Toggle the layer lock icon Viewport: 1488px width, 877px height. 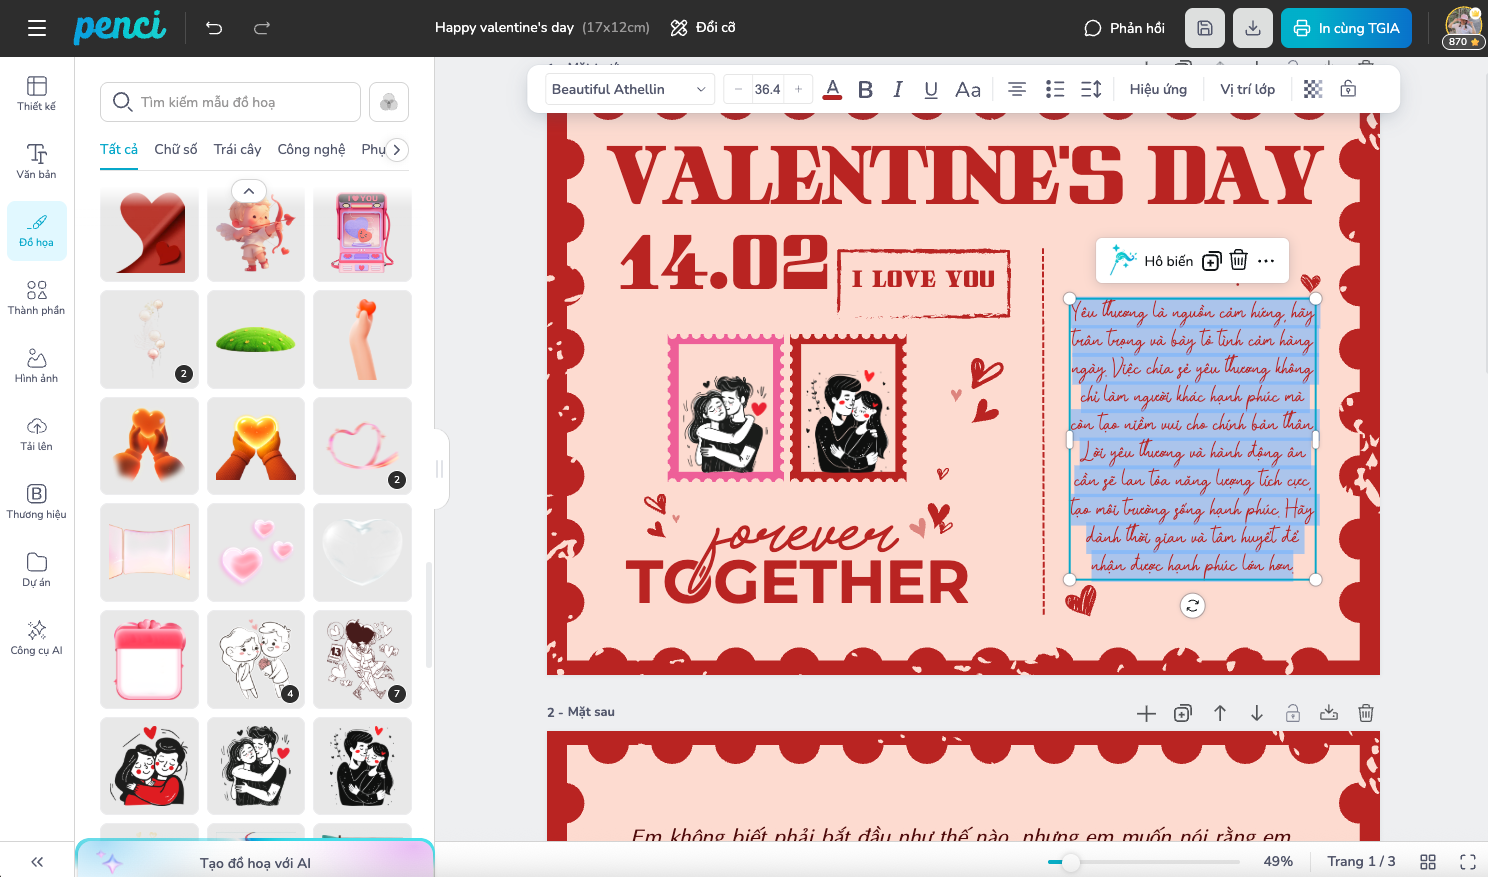point(1348,89)
